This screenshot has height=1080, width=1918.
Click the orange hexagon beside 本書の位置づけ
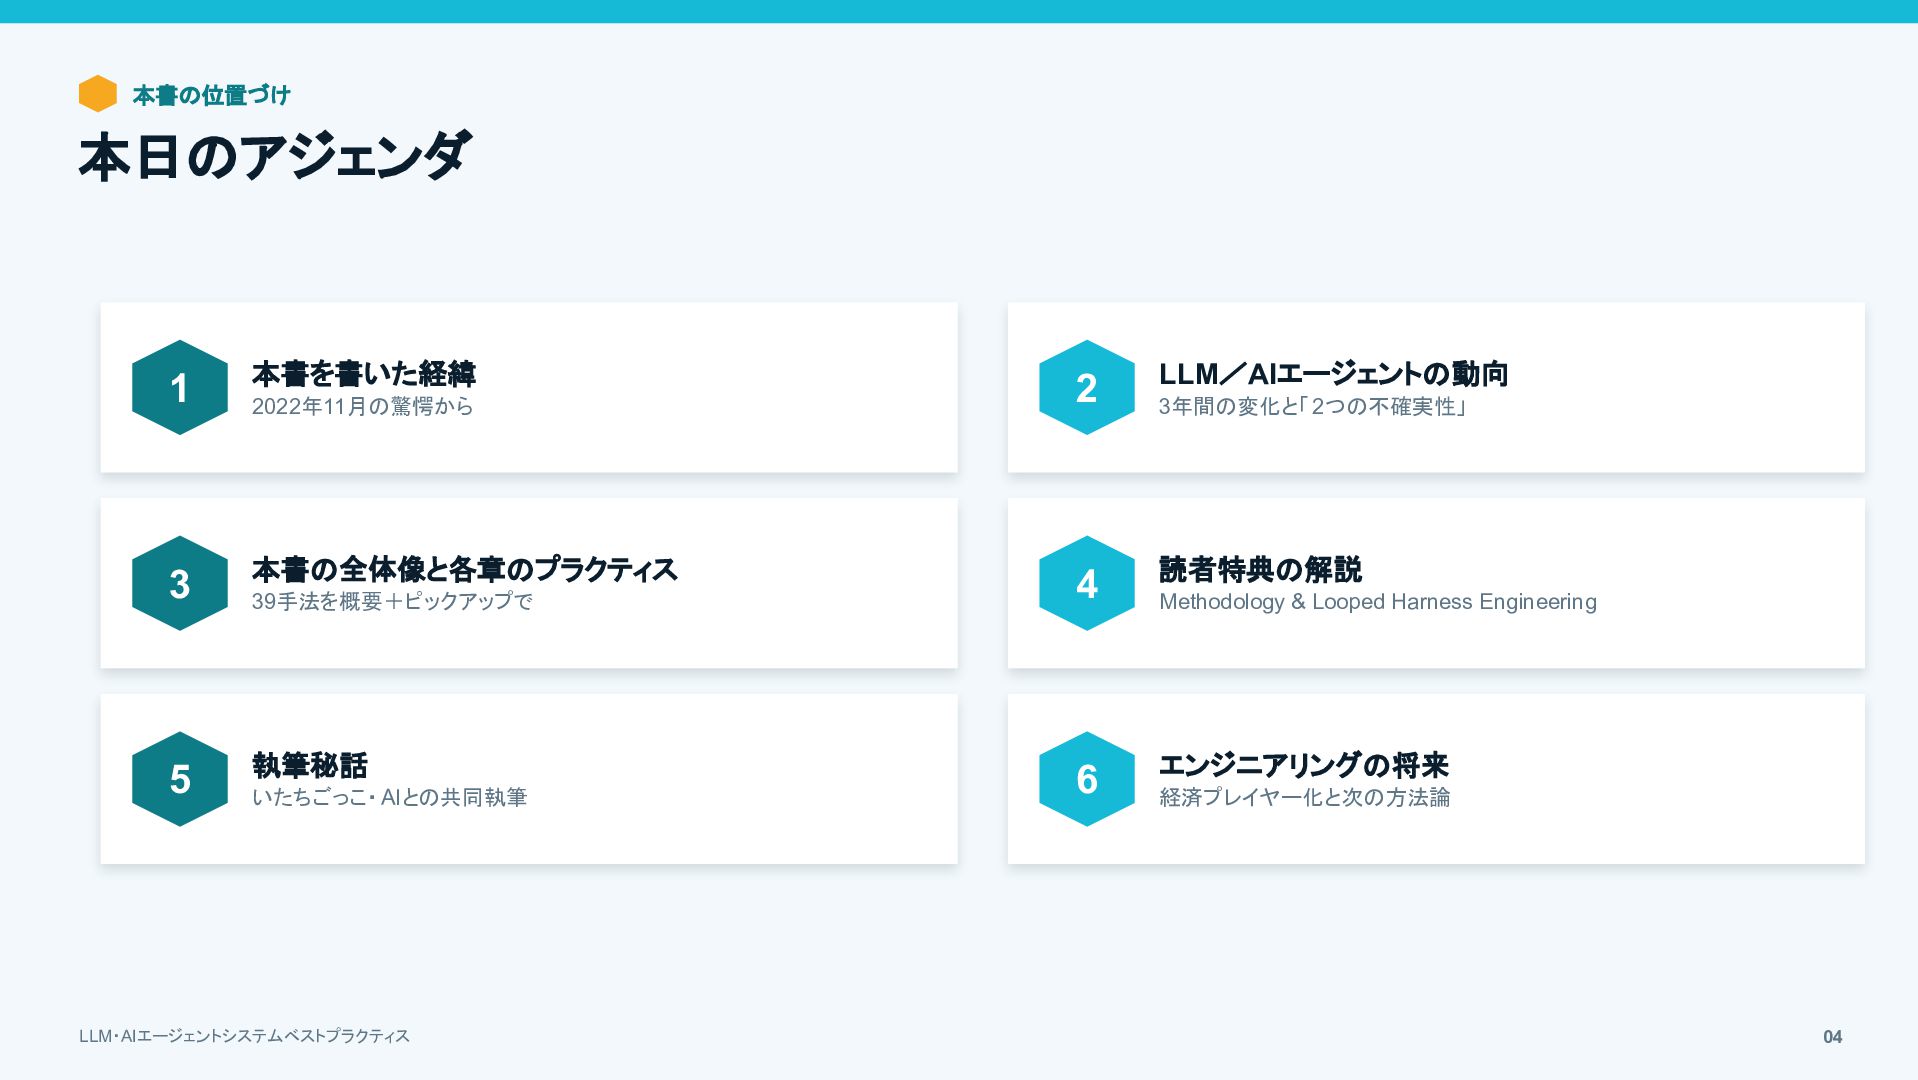pos(98,94)
